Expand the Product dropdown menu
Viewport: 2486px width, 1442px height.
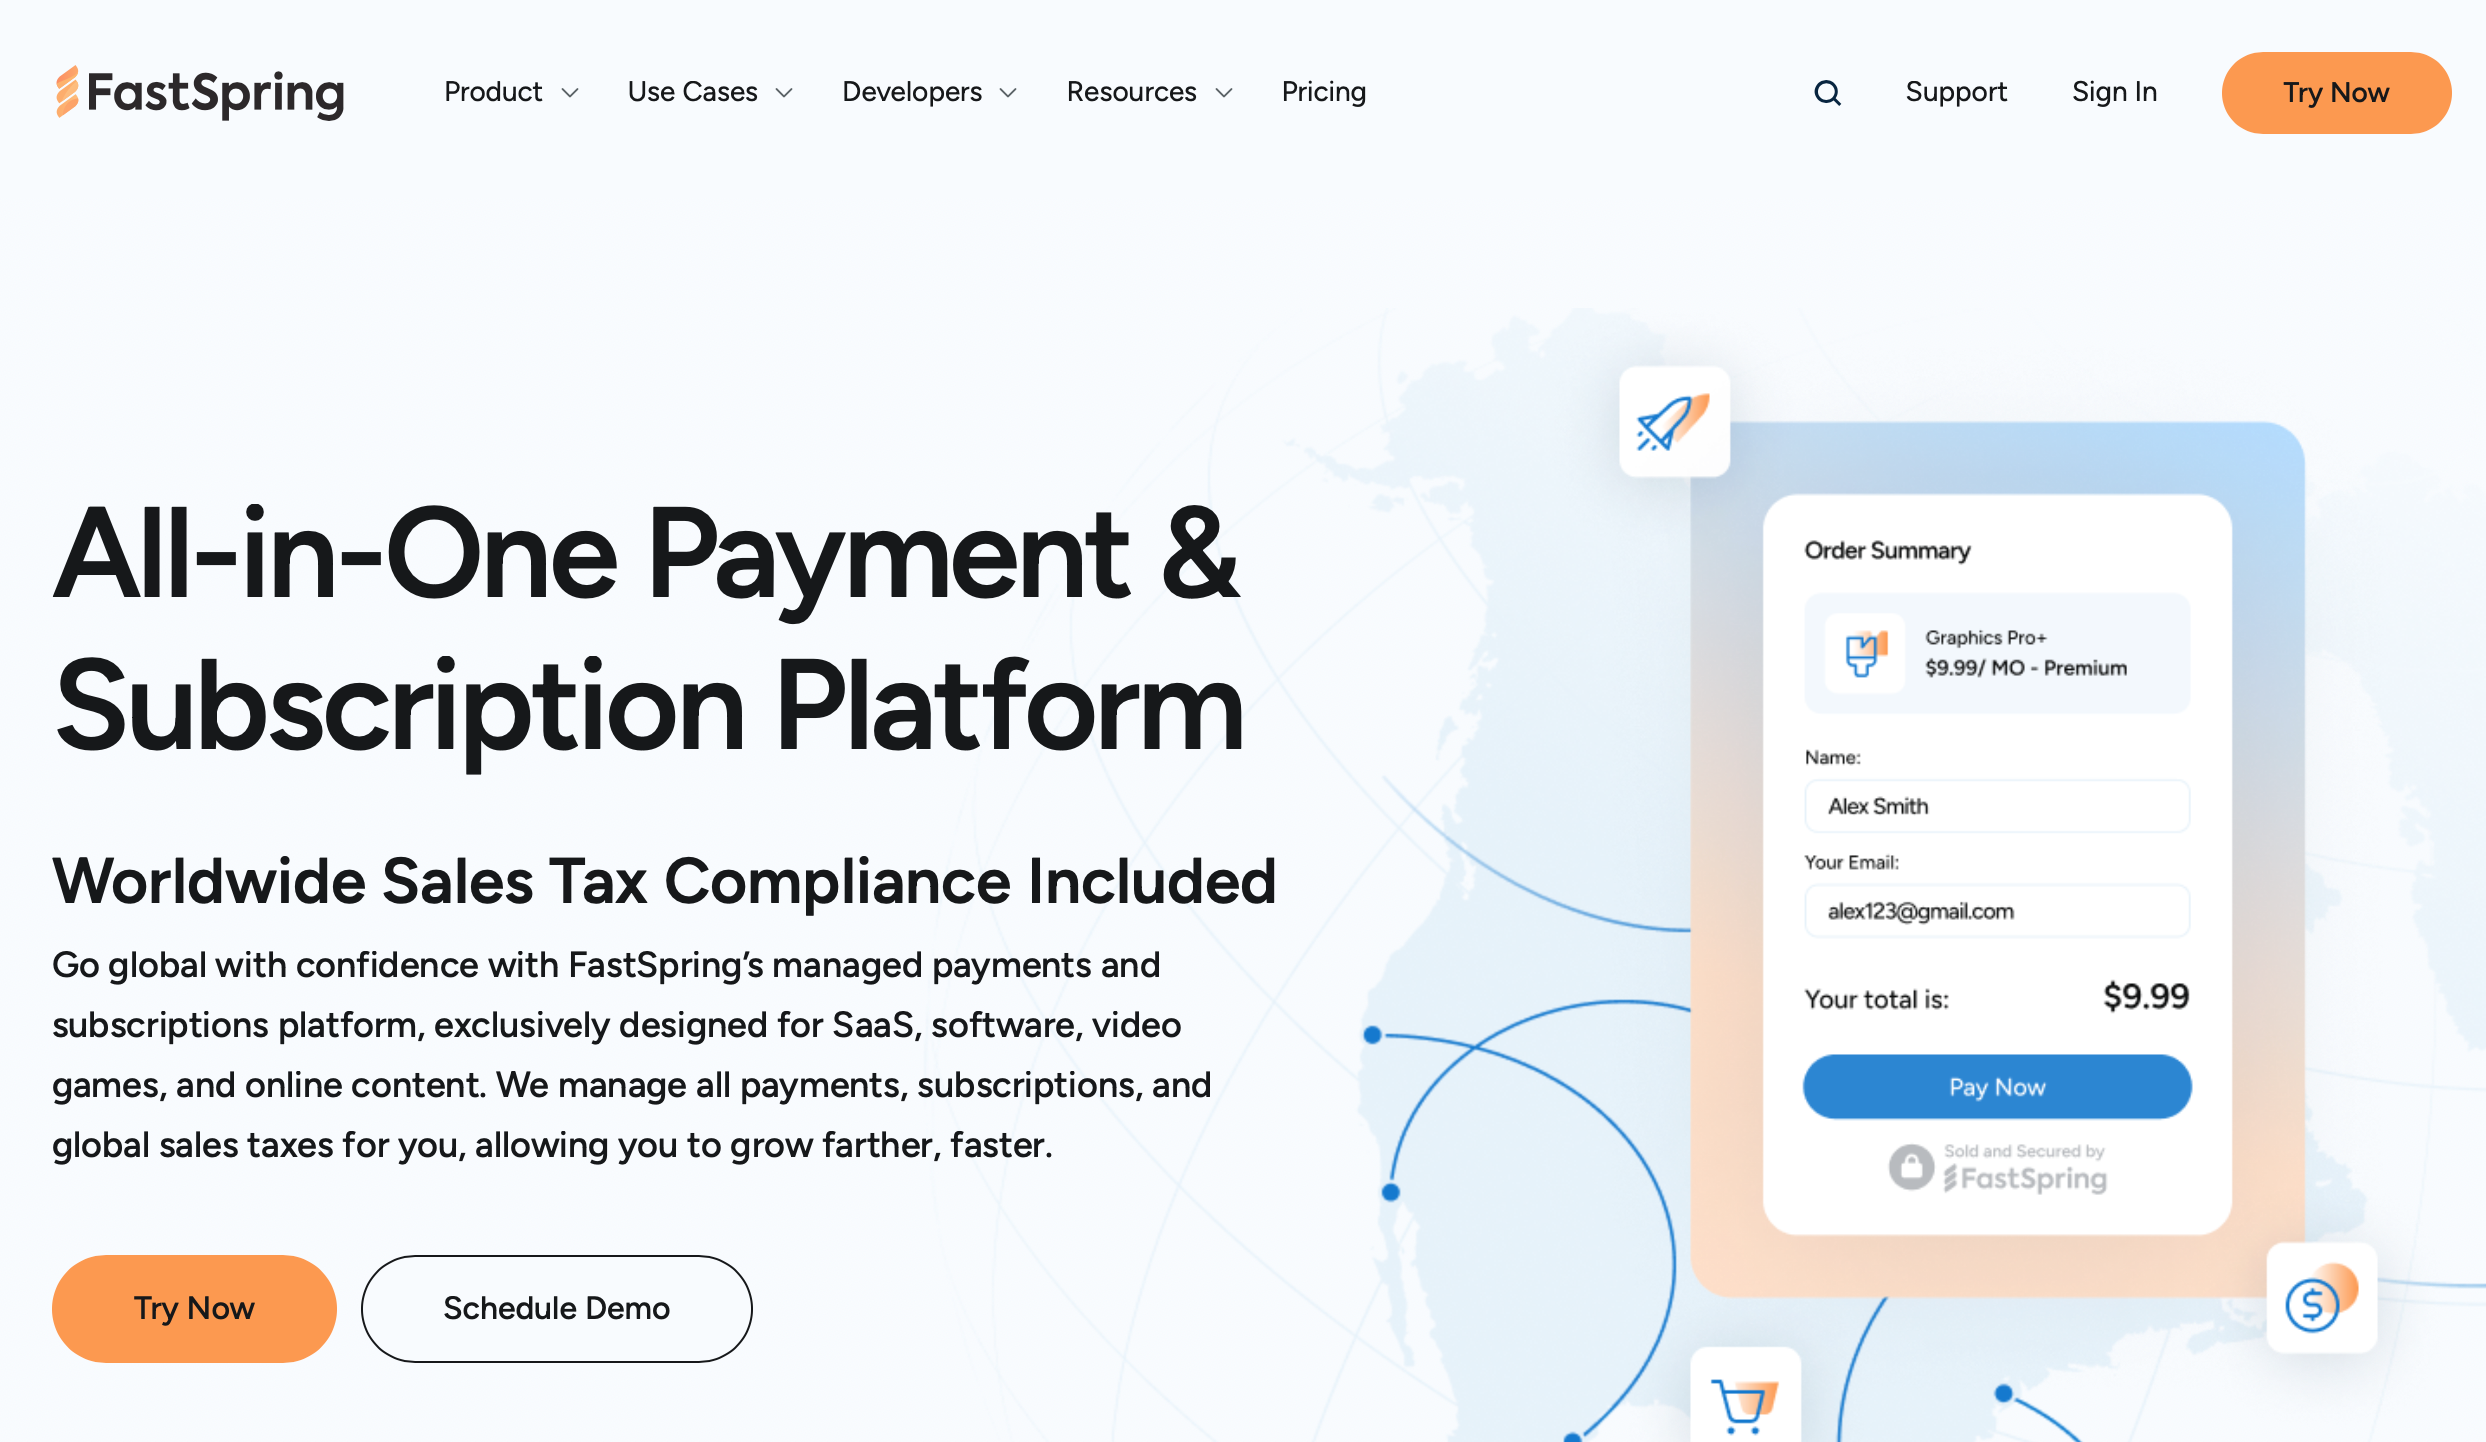pyautogui.click(x=508, y=93)
